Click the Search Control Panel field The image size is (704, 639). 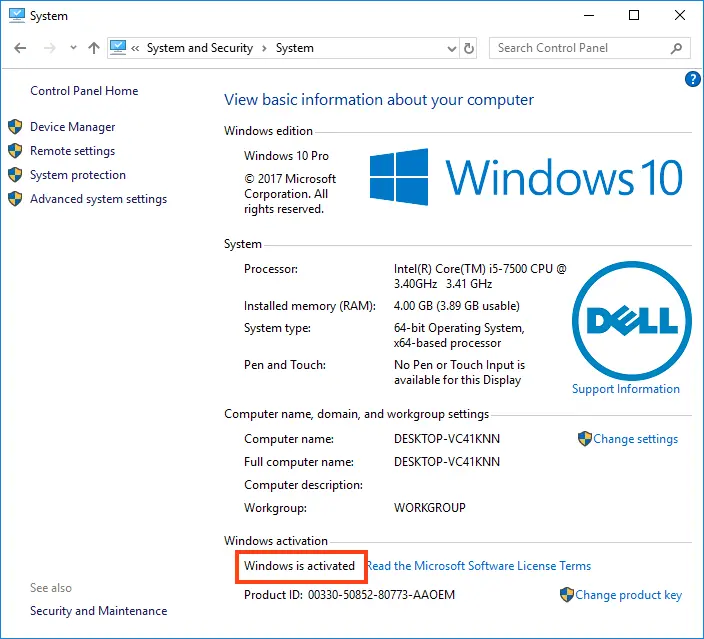coord(590,48)
